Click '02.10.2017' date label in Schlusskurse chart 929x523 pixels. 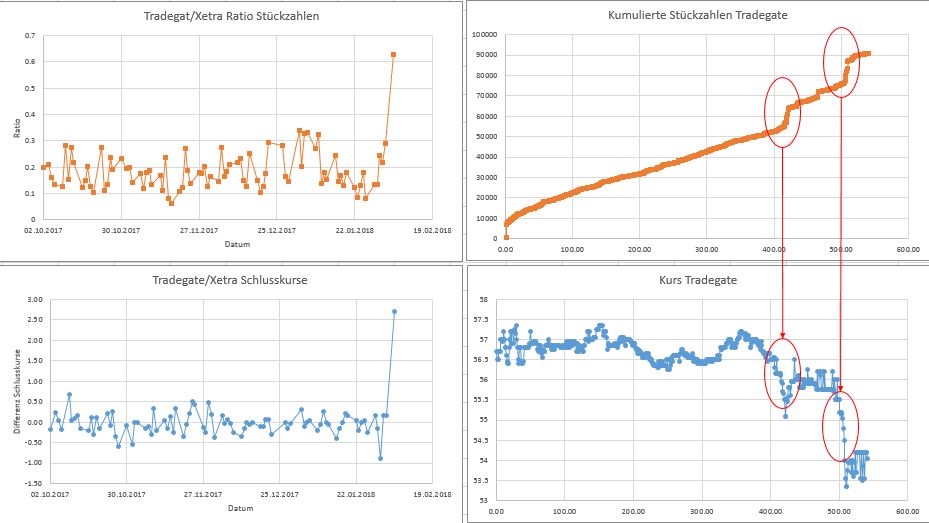[50, 495]
